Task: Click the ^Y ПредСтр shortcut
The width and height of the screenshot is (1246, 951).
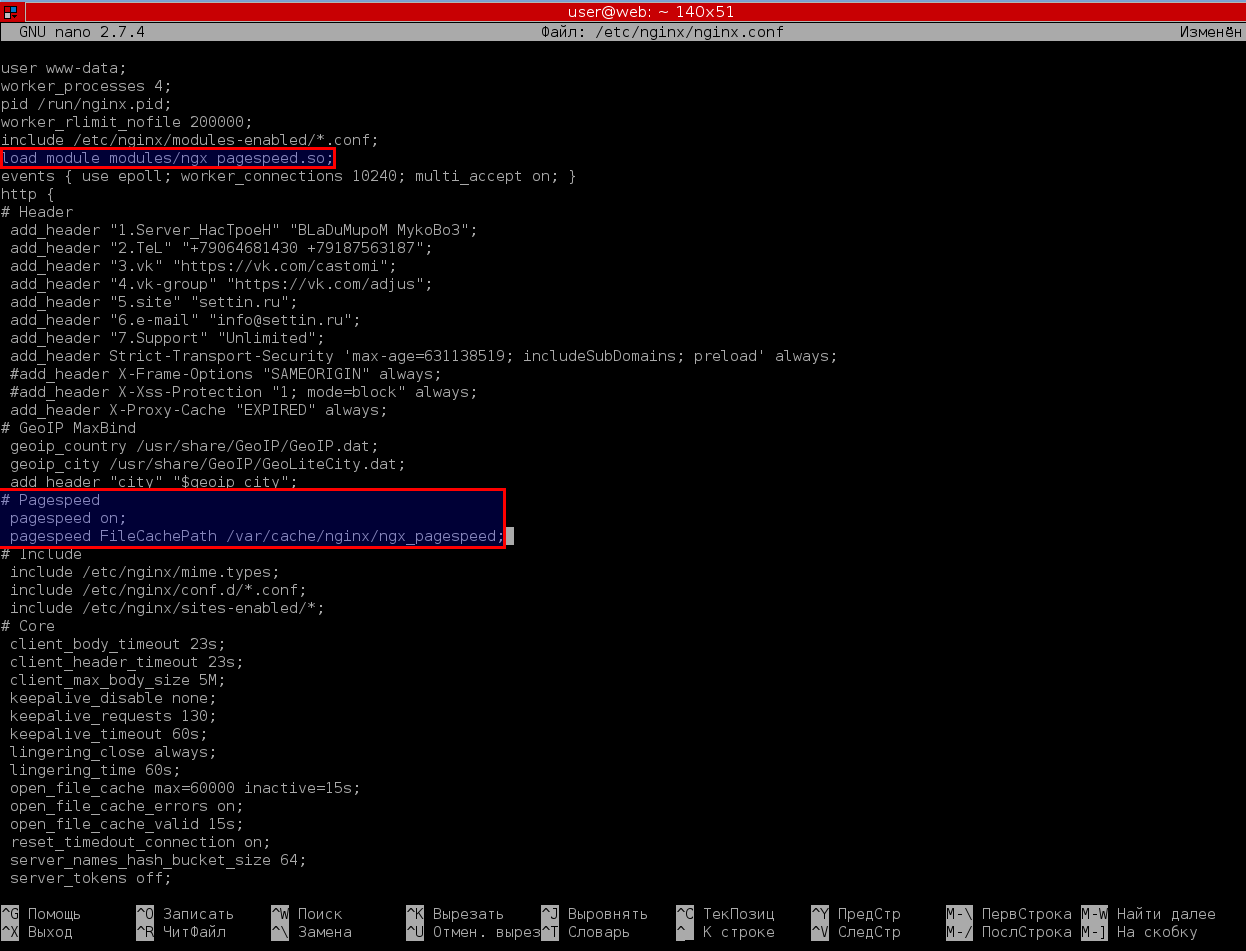Action: click(856, 914)
